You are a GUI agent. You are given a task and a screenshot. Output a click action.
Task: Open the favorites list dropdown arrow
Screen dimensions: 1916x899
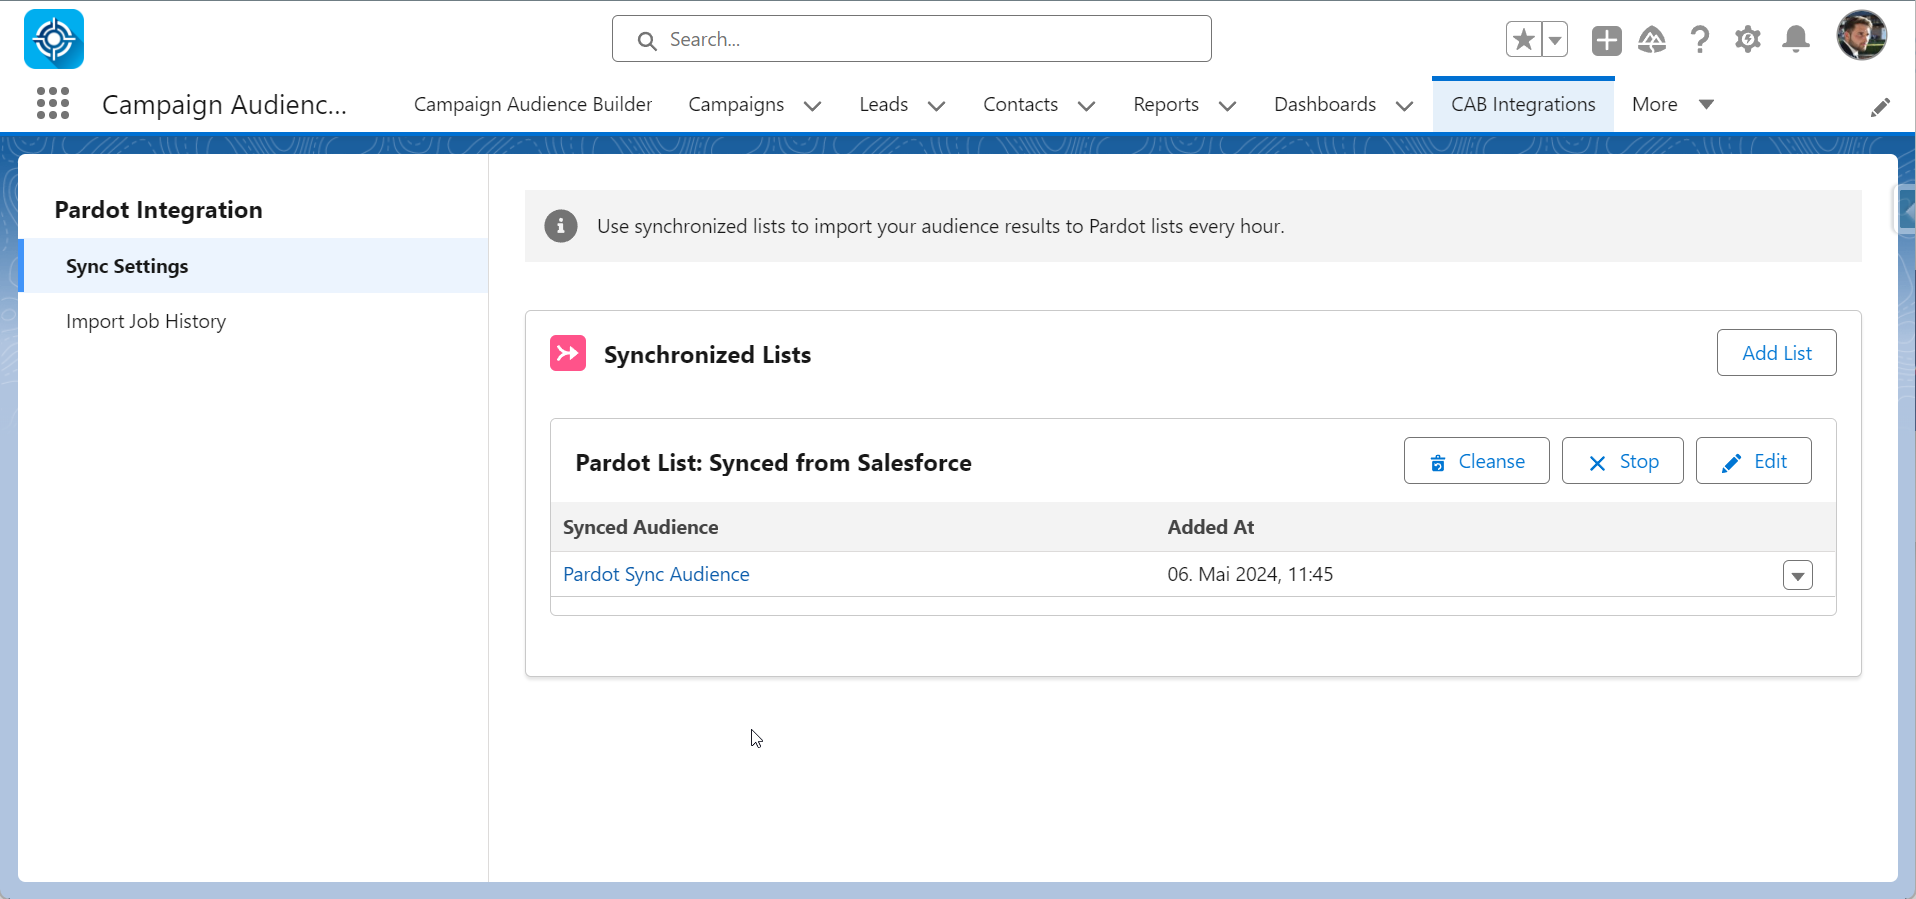point(1555,40)
